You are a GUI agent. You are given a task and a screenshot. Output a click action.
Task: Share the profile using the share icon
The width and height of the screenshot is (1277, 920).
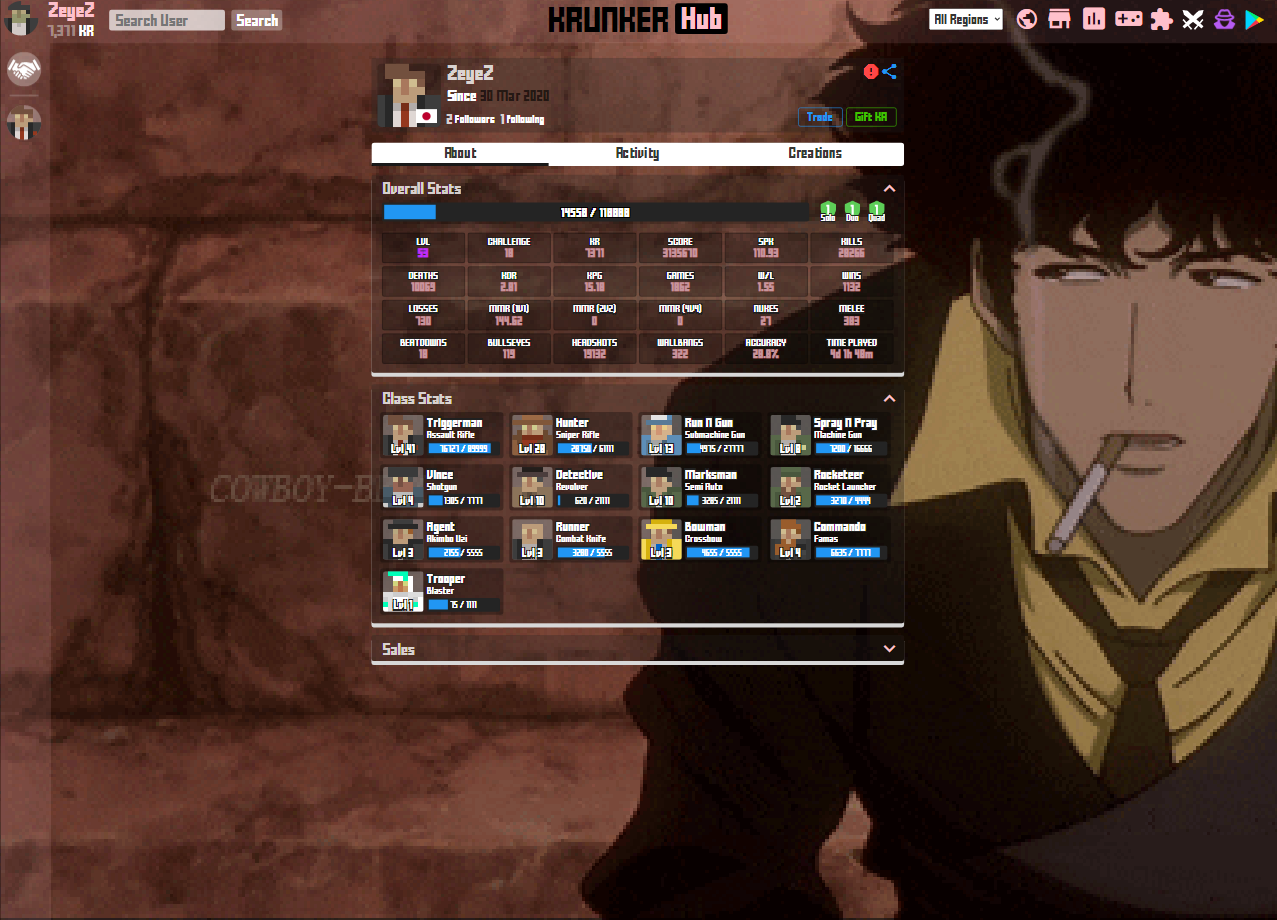click(x=889, y=72)
